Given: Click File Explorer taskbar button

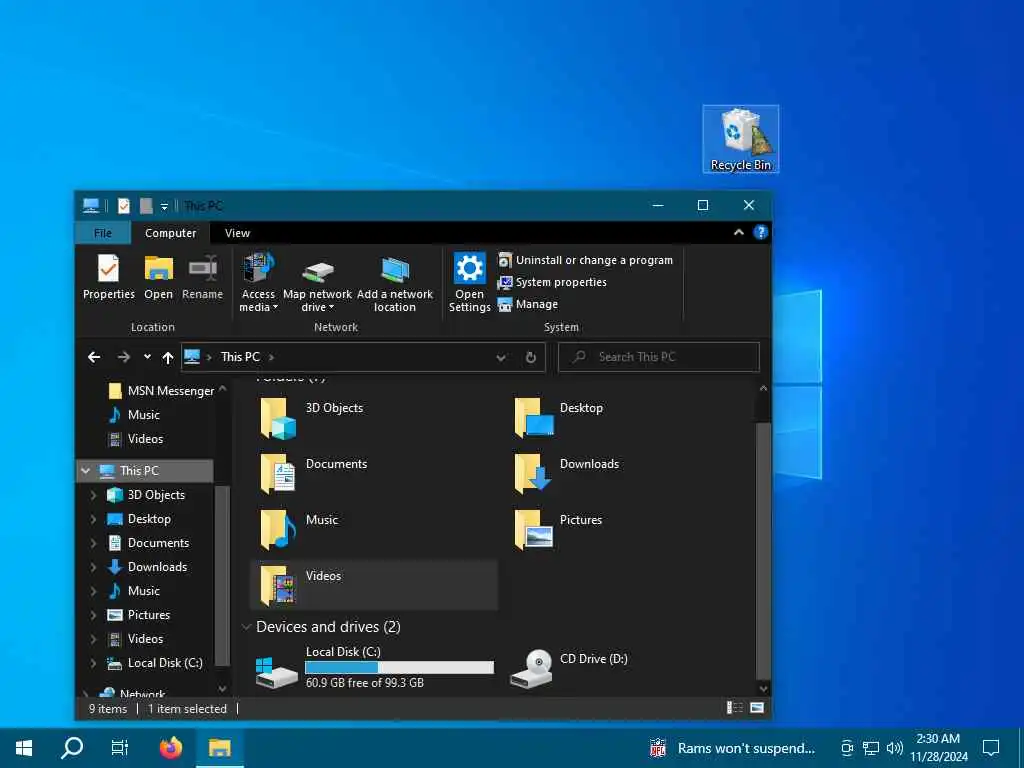Looking at the screenshot, I should pyautogui.click(x=219, y=748).
